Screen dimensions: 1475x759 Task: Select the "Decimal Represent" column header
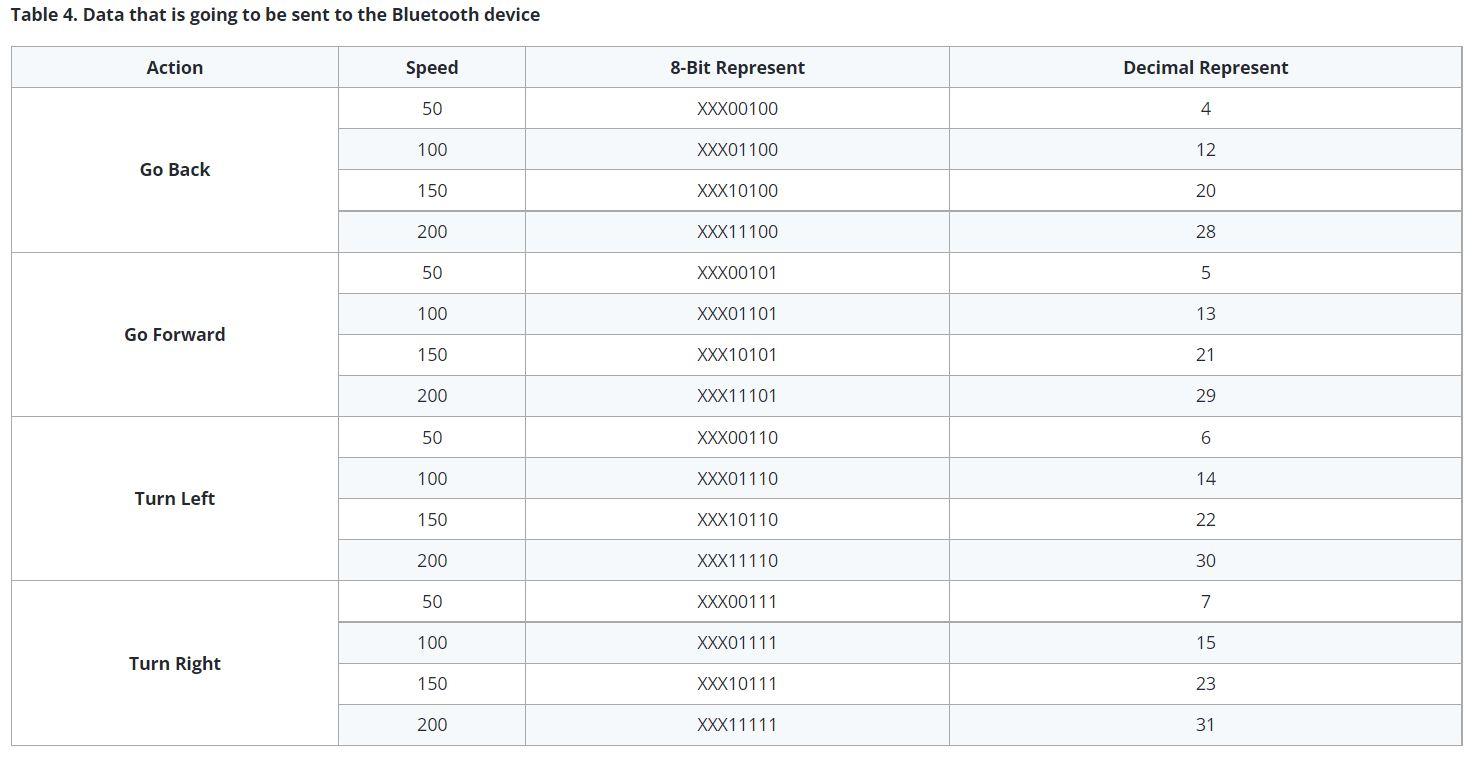[x=1205, y=68]
